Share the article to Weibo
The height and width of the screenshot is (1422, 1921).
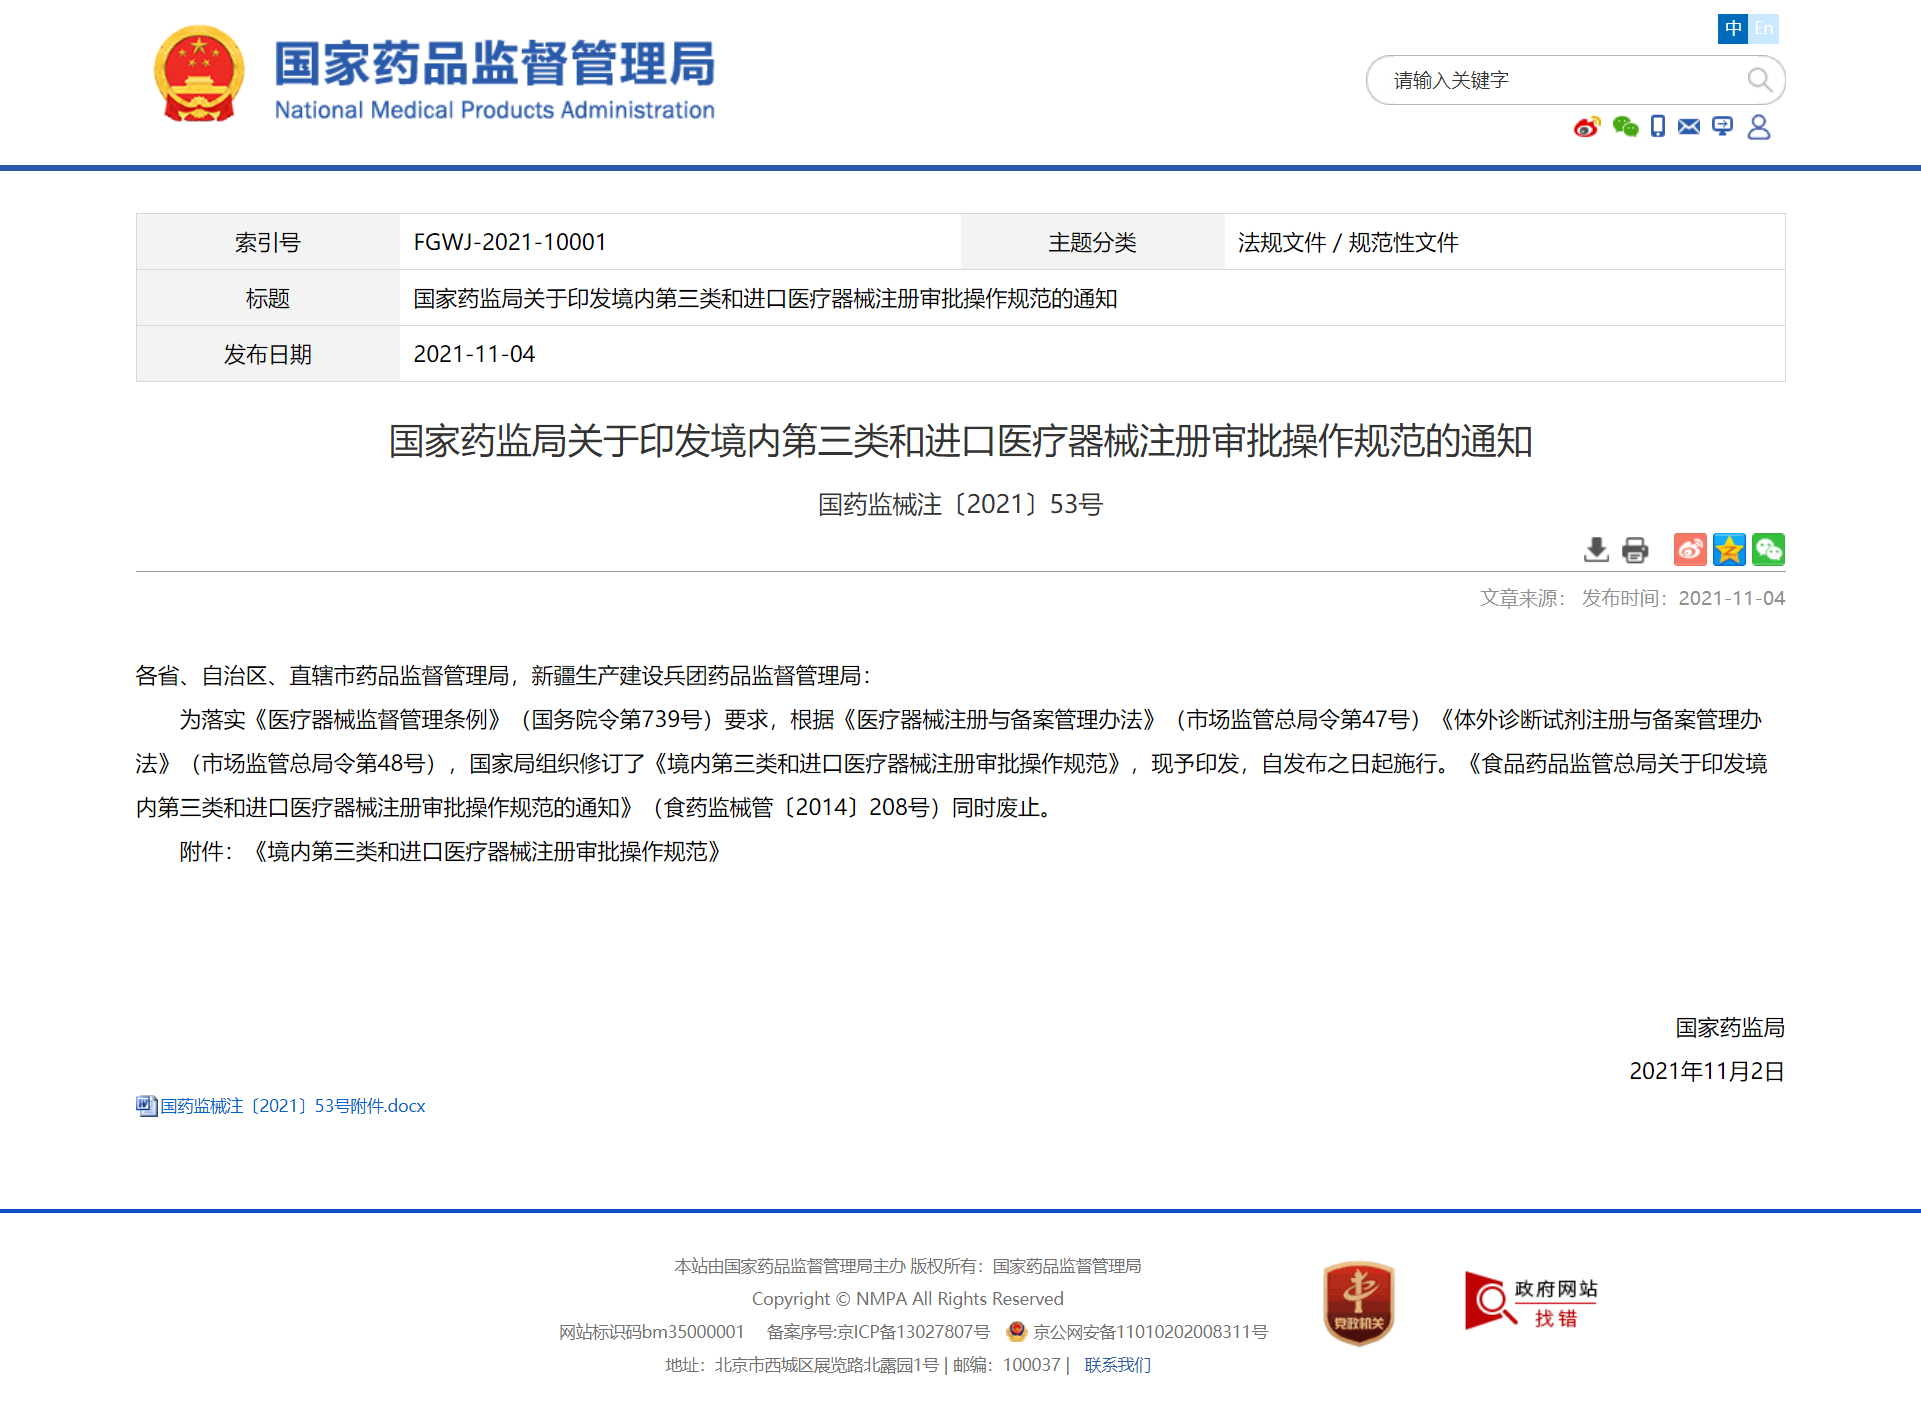[x=1690, y=550]
